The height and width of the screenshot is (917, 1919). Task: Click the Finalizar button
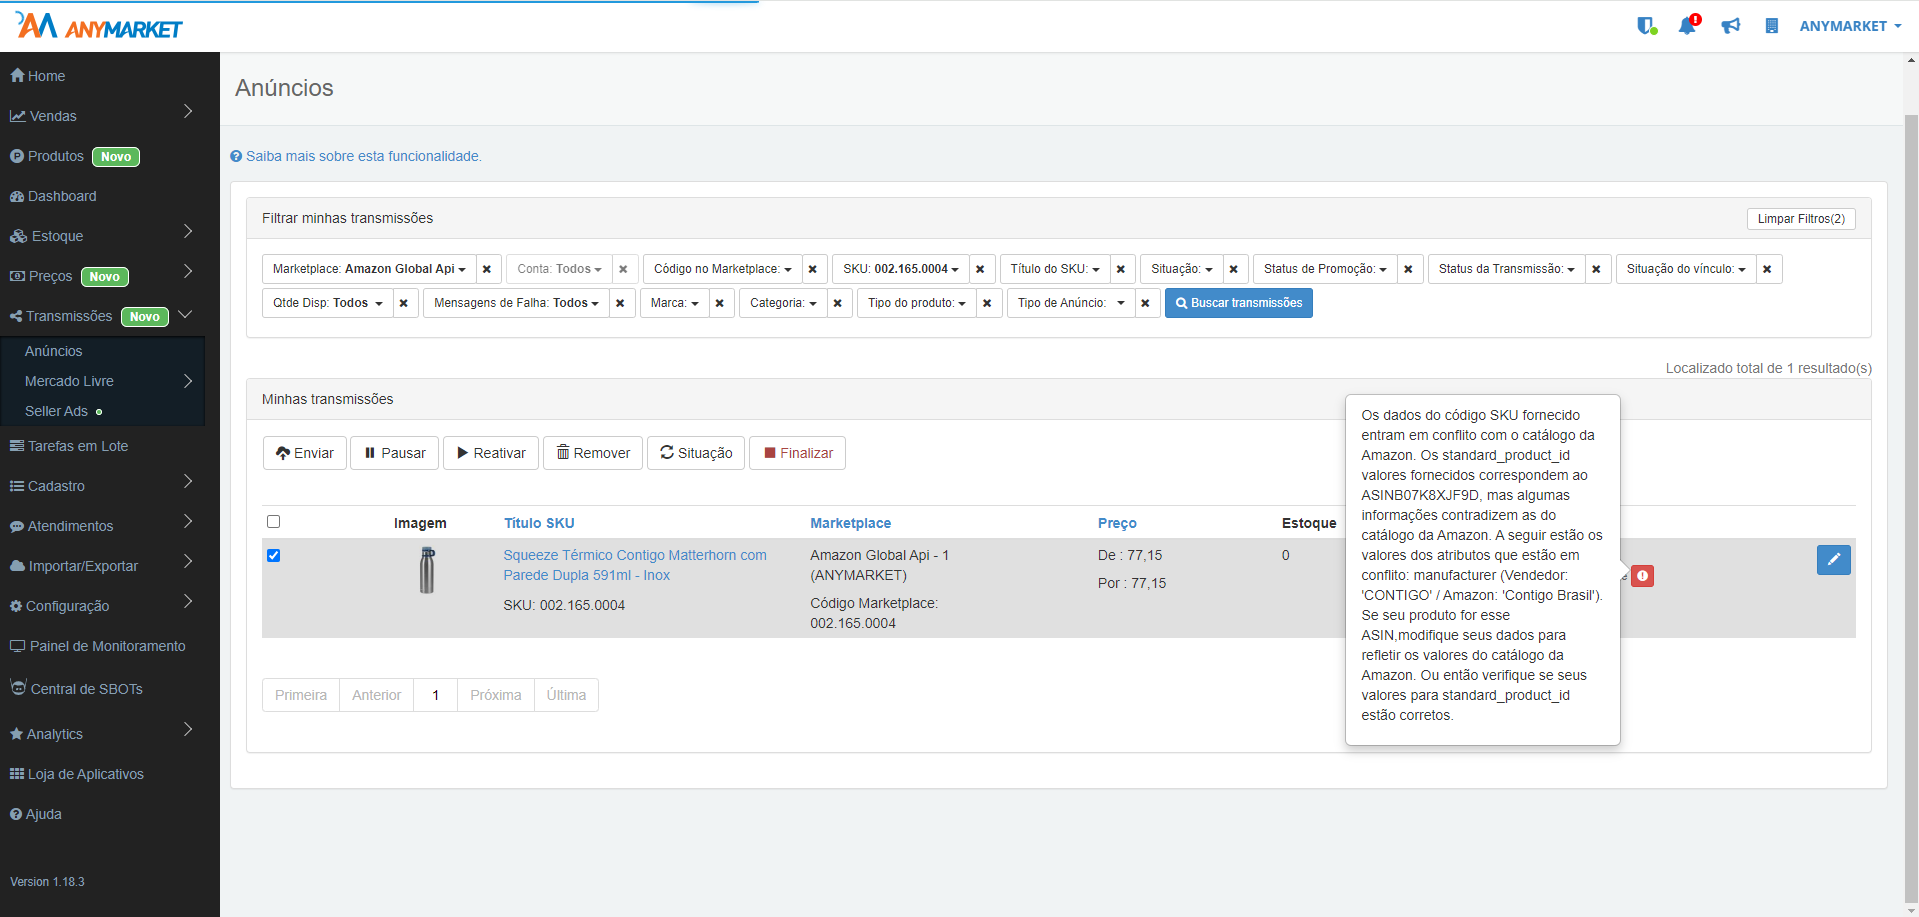(798, 453)
